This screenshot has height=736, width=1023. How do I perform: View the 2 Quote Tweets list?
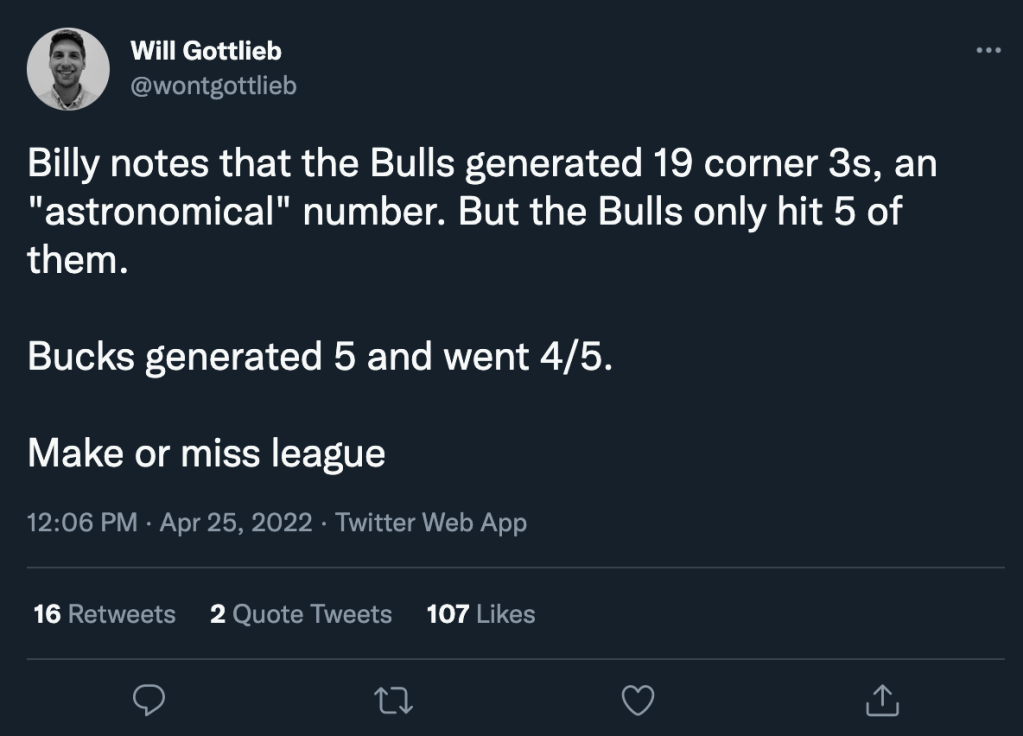coord(300,613)
